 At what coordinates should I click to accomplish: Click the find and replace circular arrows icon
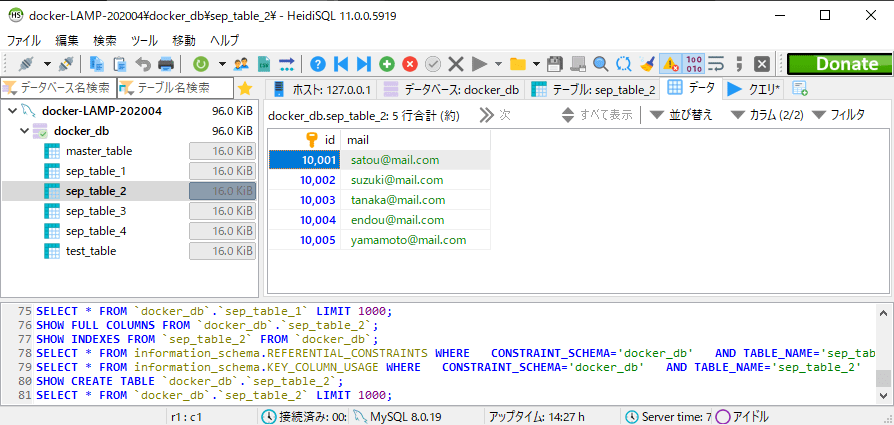(624, 64)
